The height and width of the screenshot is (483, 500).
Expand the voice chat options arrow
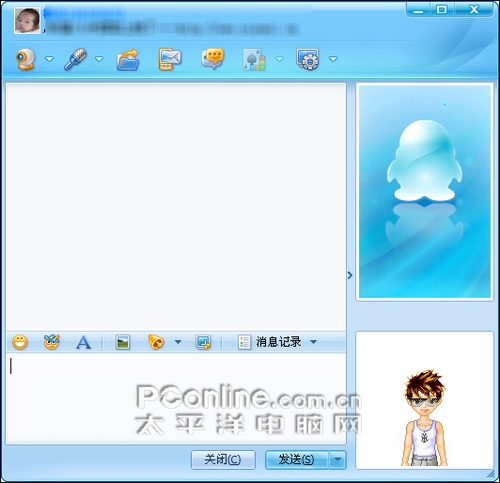[x=99, y=59]
